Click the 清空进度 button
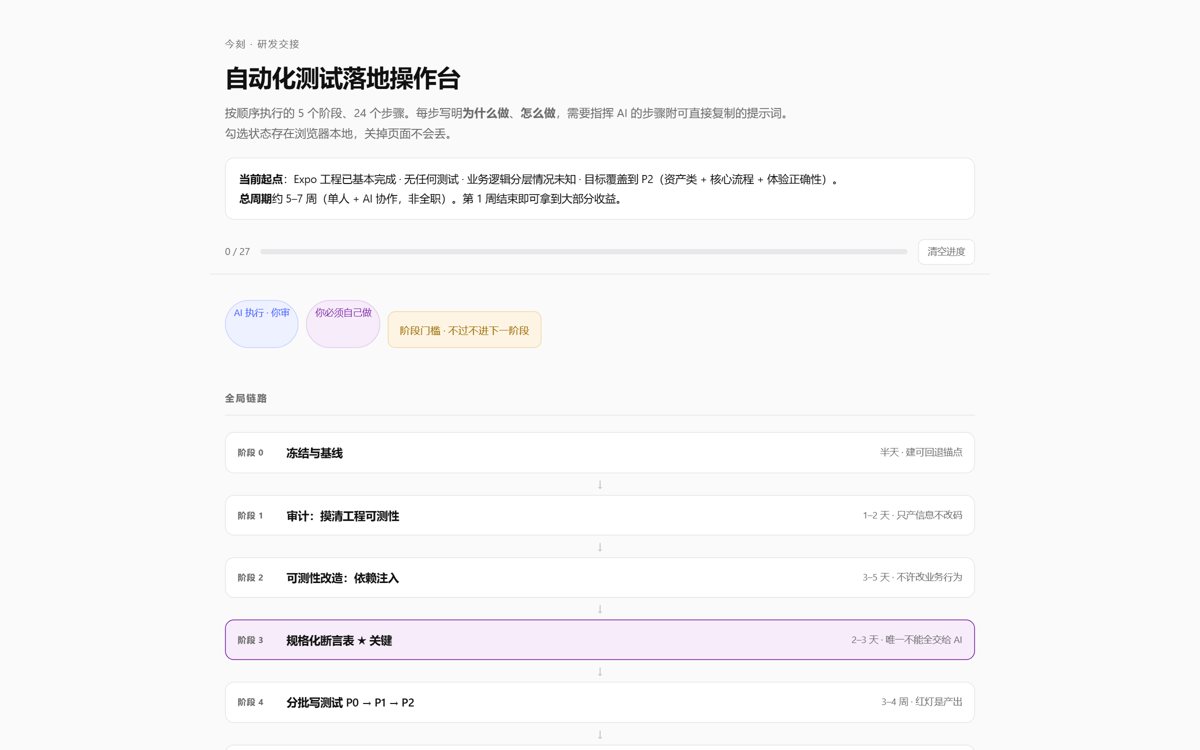Image resolution: width=1200 pixels, height=750 pixels. 946,252
